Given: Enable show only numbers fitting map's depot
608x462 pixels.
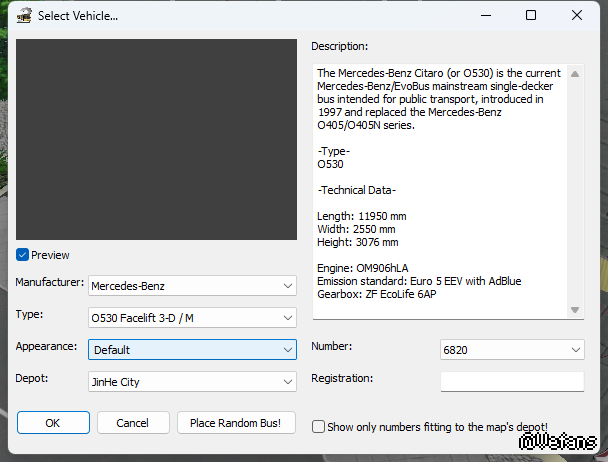Looking at the screenshot, I should (x=319, y=427).
